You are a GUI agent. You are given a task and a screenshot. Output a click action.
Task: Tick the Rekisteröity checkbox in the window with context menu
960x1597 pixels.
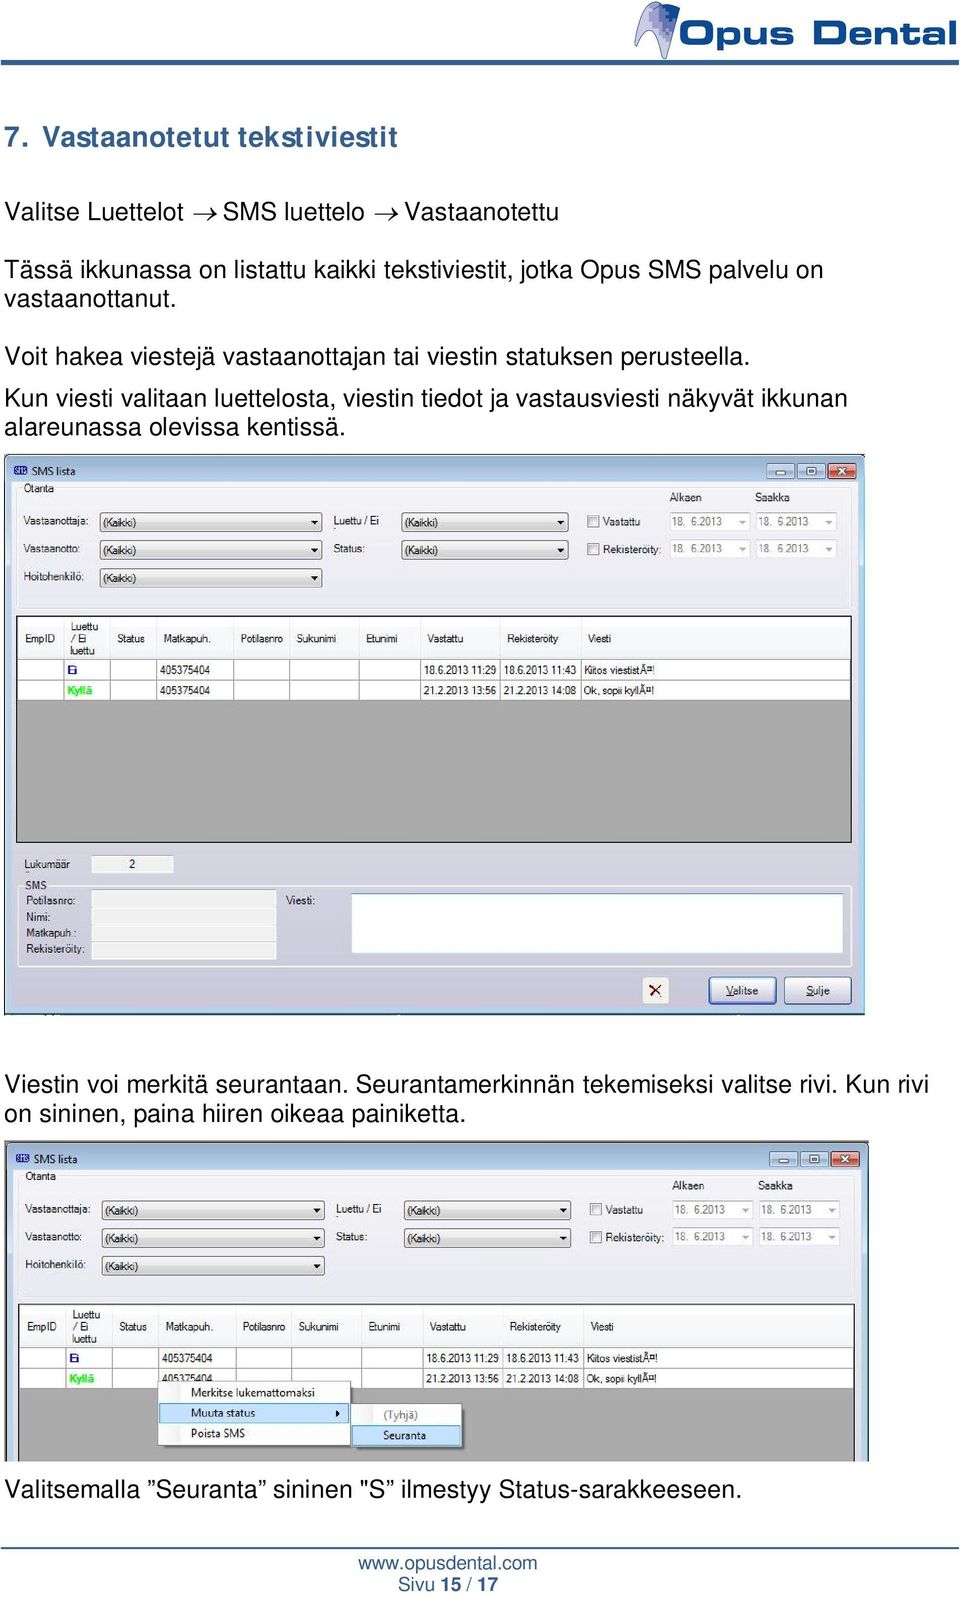coord(596,1237)
